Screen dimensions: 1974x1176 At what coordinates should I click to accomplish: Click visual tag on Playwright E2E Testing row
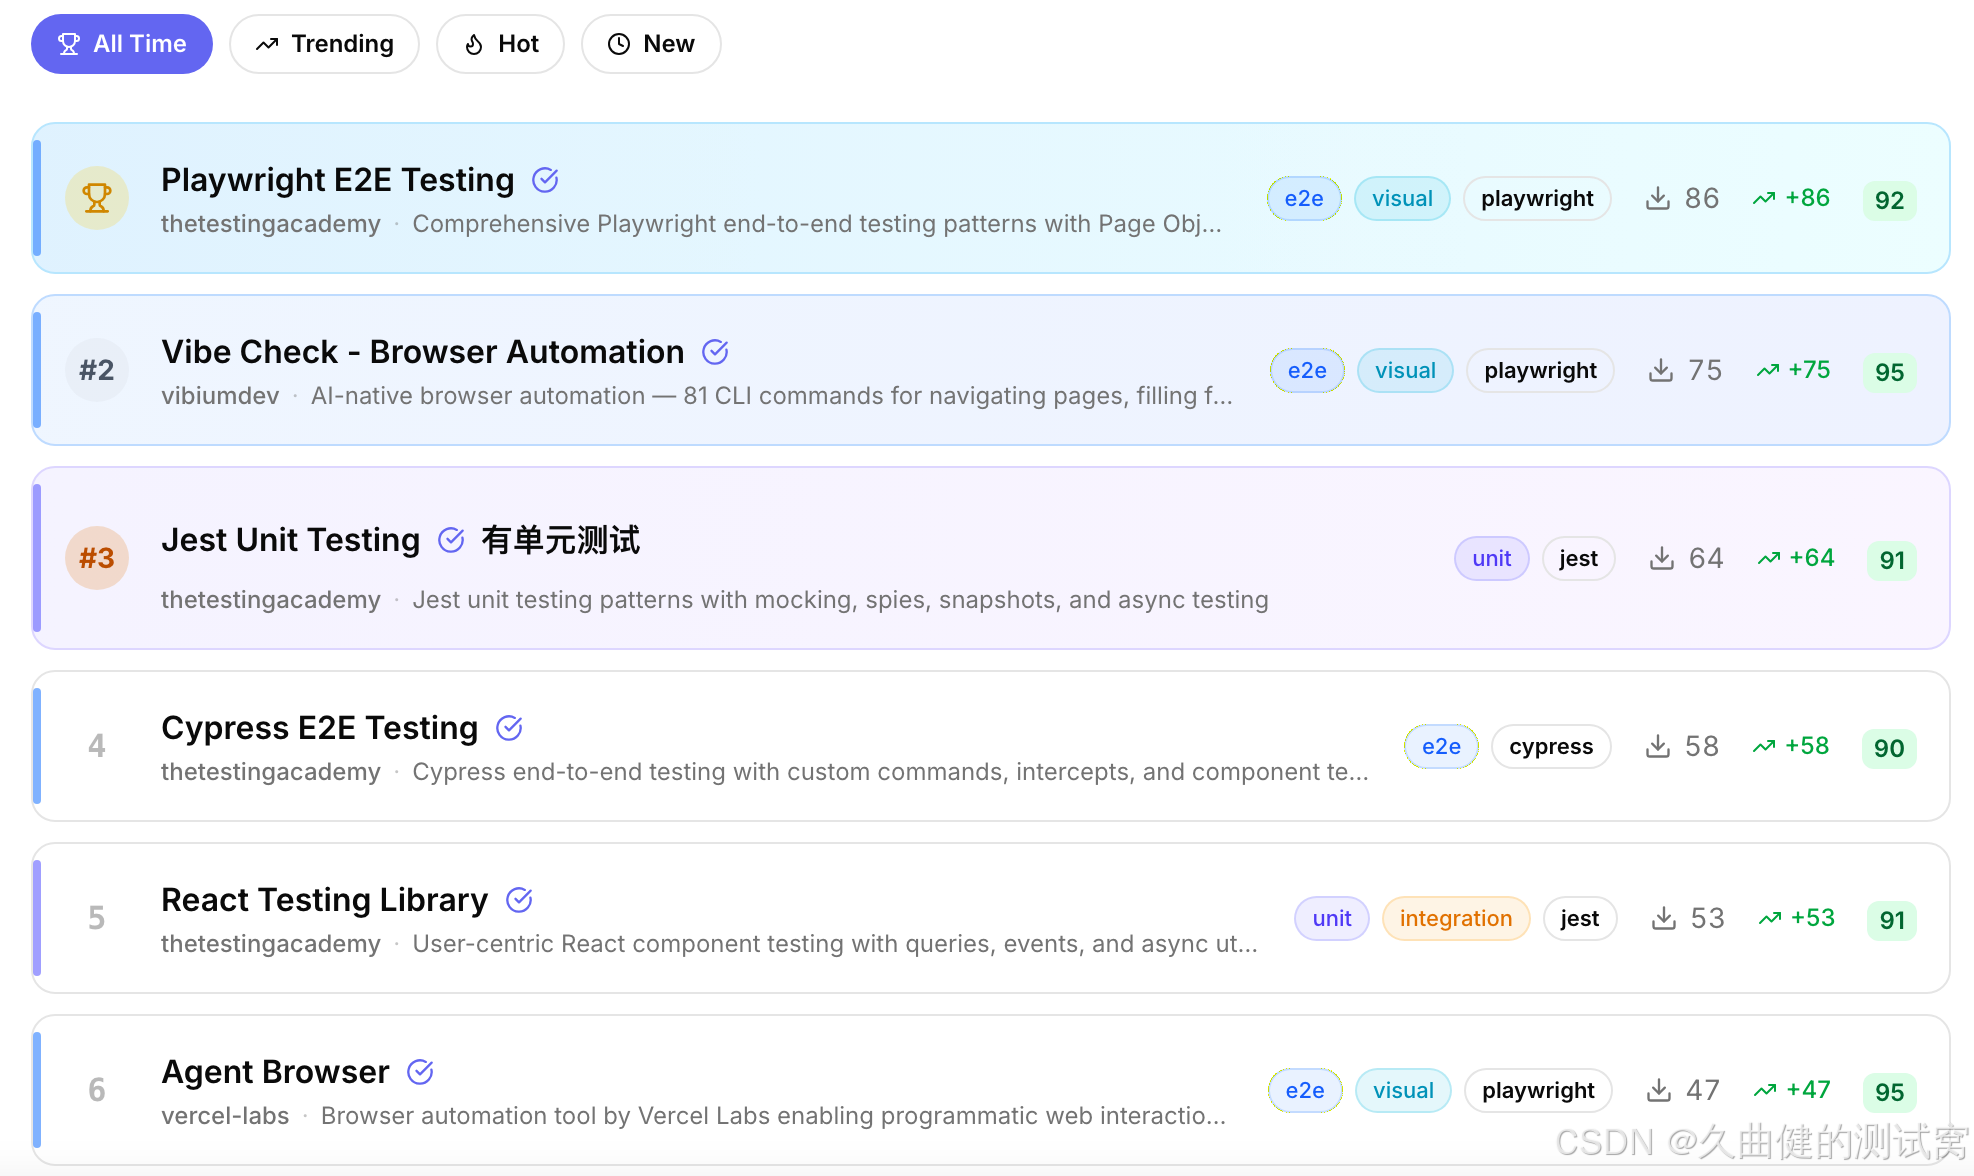click(1402, 198)
